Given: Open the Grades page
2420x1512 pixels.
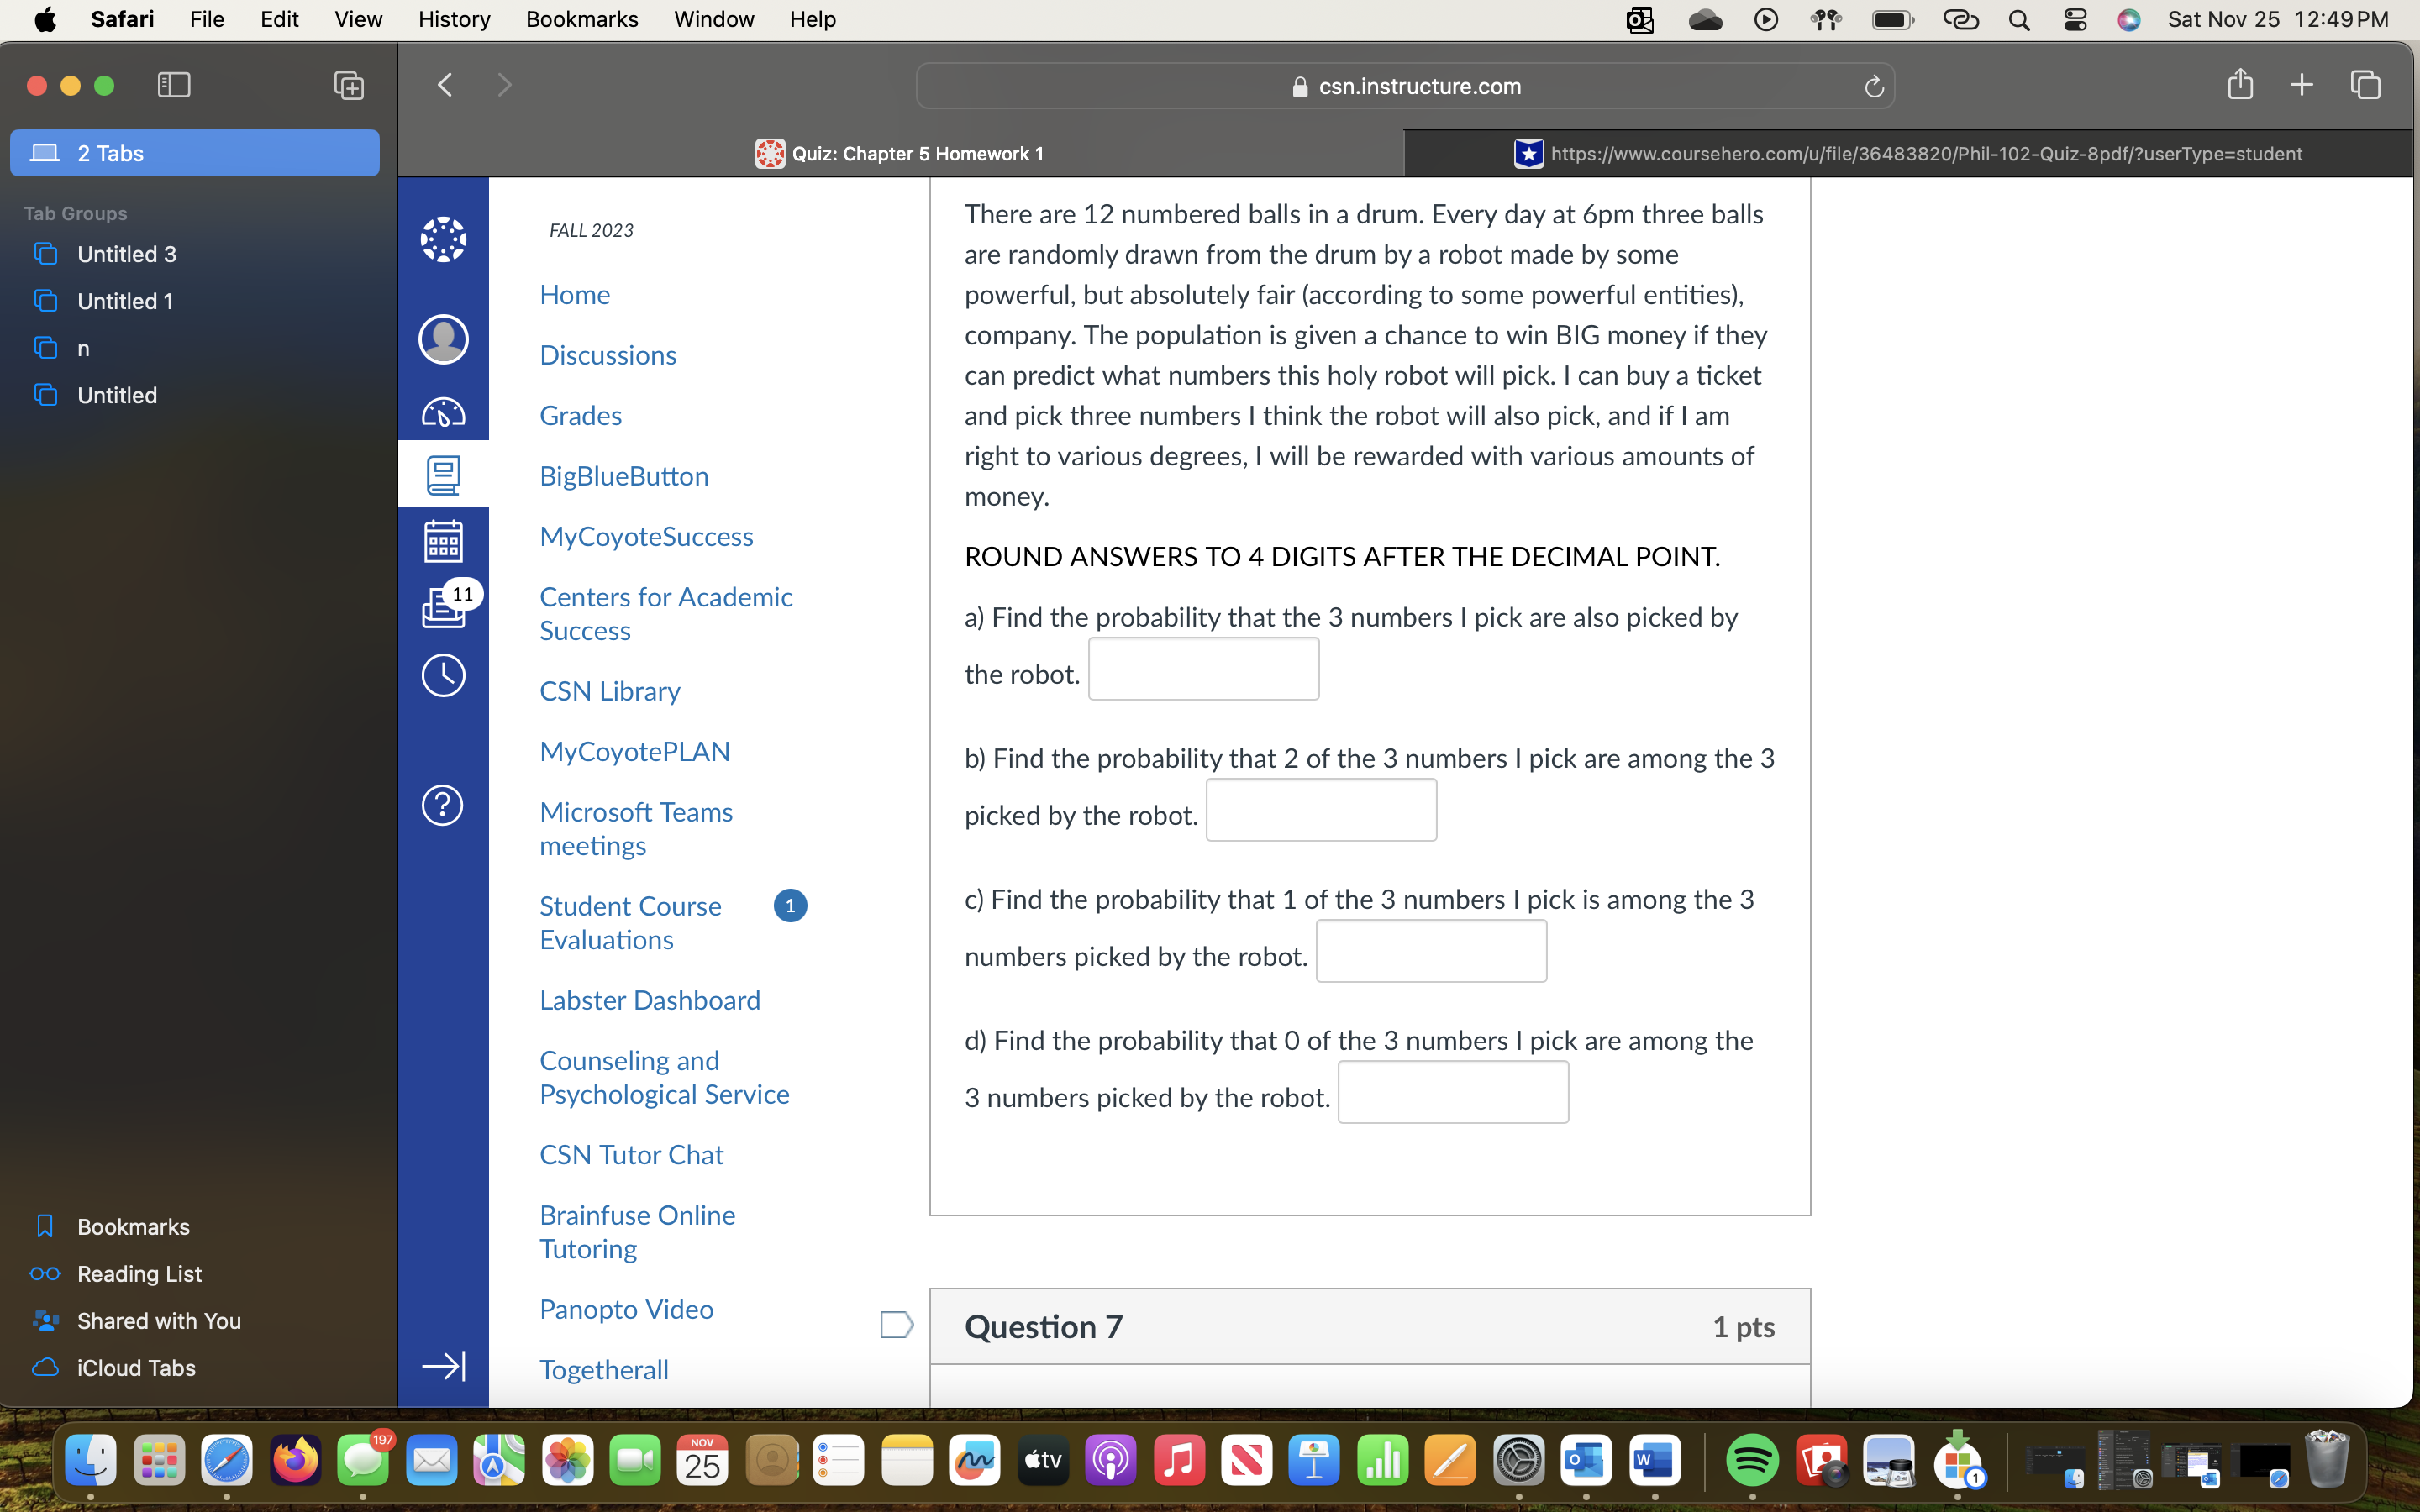Looking at the screenshot, I should (x=580, y=415).
